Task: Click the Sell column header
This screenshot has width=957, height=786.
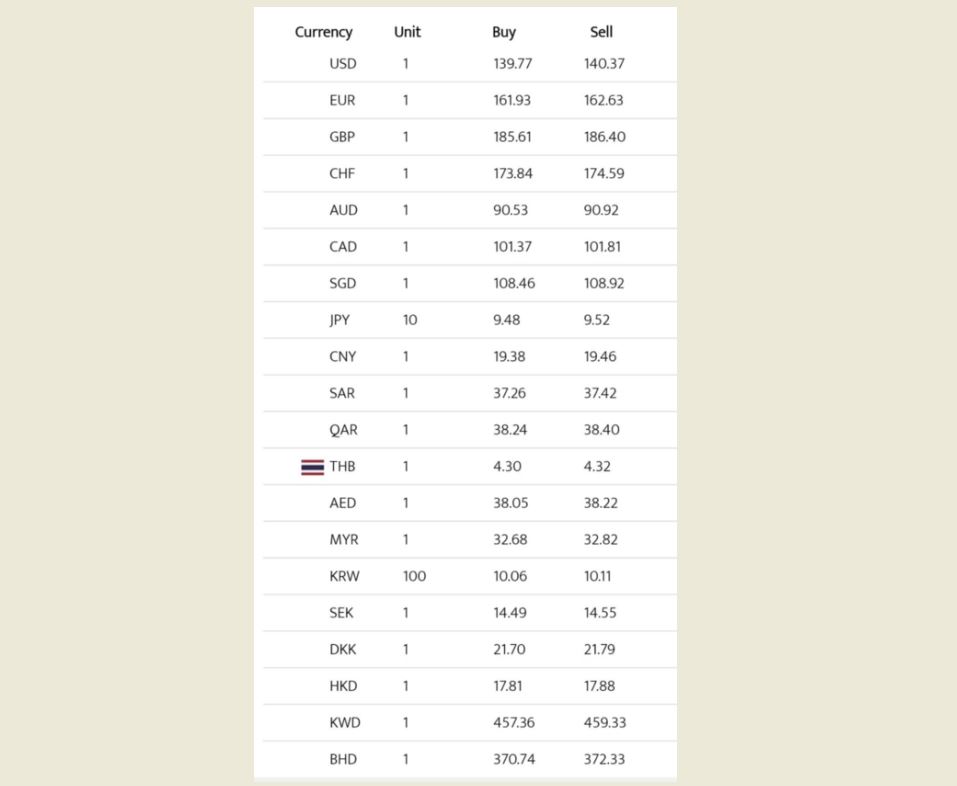Action: click(x=601, y=32)
